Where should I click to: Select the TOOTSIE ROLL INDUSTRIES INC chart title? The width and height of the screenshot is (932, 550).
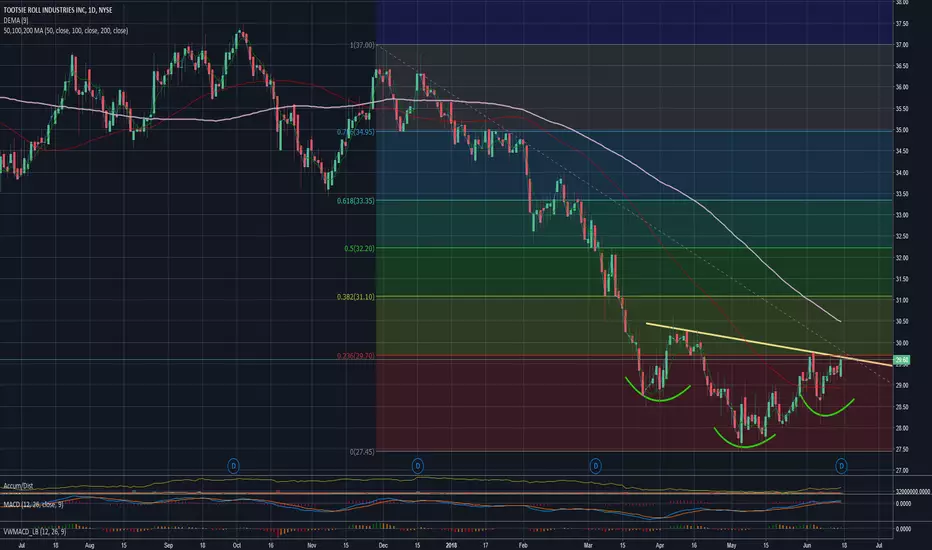pos(57,10)
